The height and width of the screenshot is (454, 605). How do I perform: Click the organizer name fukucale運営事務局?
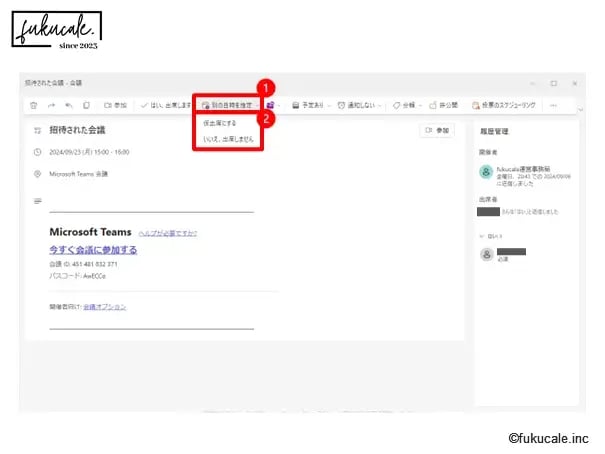pos(523,169)
